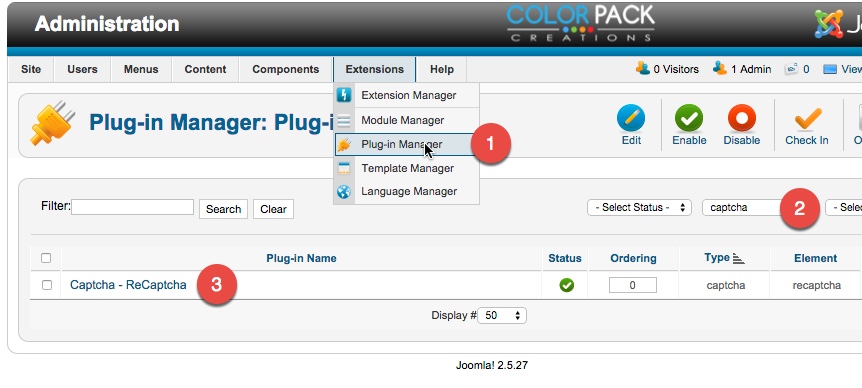Click the Edit pencil toolbar icon

[x=631, y=118]
